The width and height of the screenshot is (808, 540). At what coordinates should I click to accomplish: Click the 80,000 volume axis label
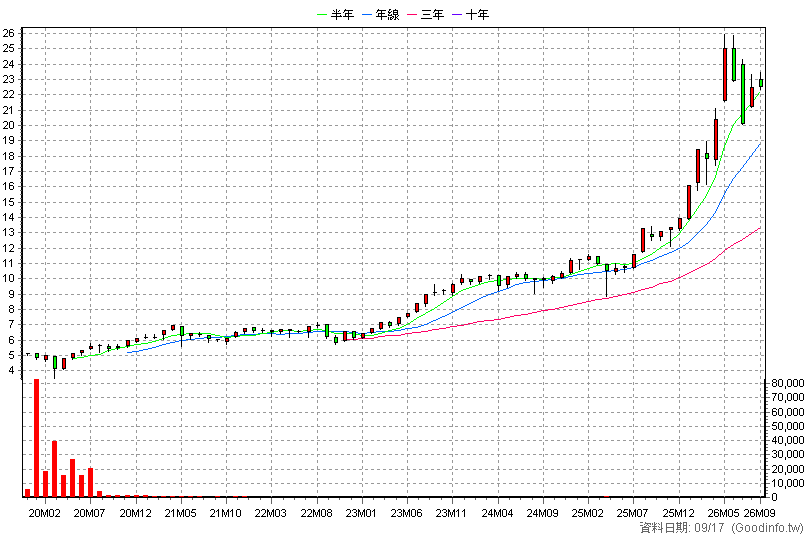[x=787, y=383]
